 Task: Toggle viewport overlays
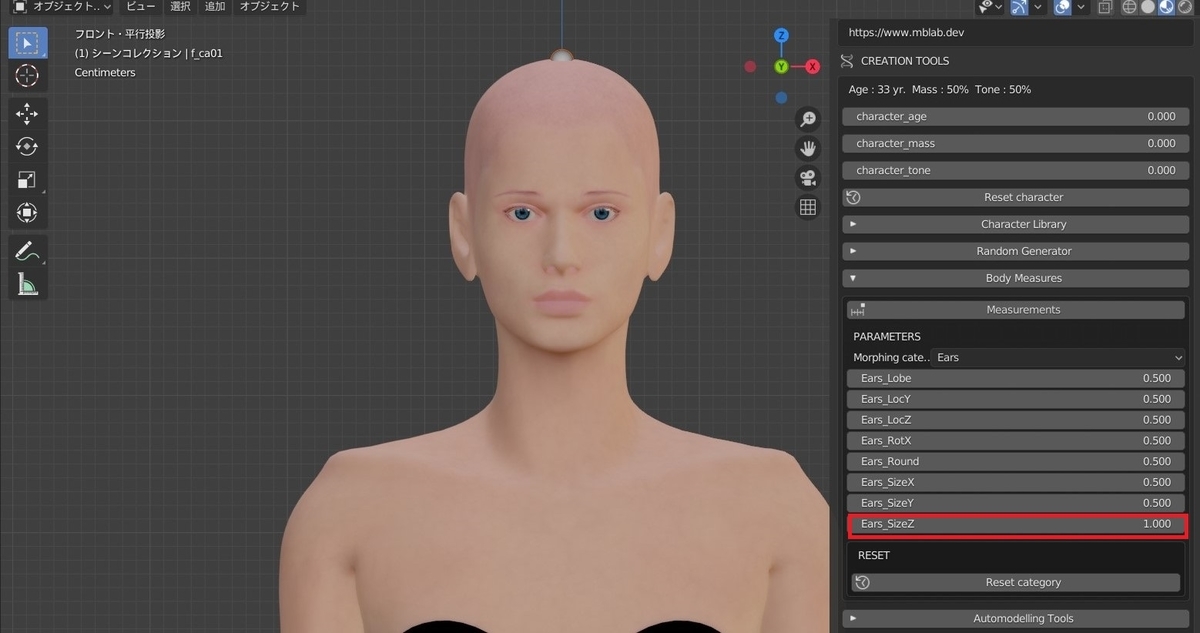click(x=1064, y=7)
